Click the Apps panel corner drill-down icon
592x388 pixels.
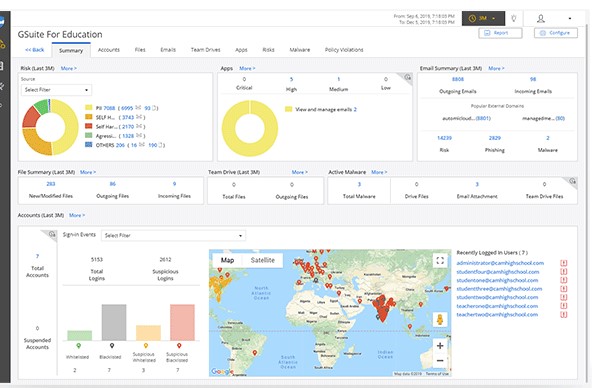(407, 77)
